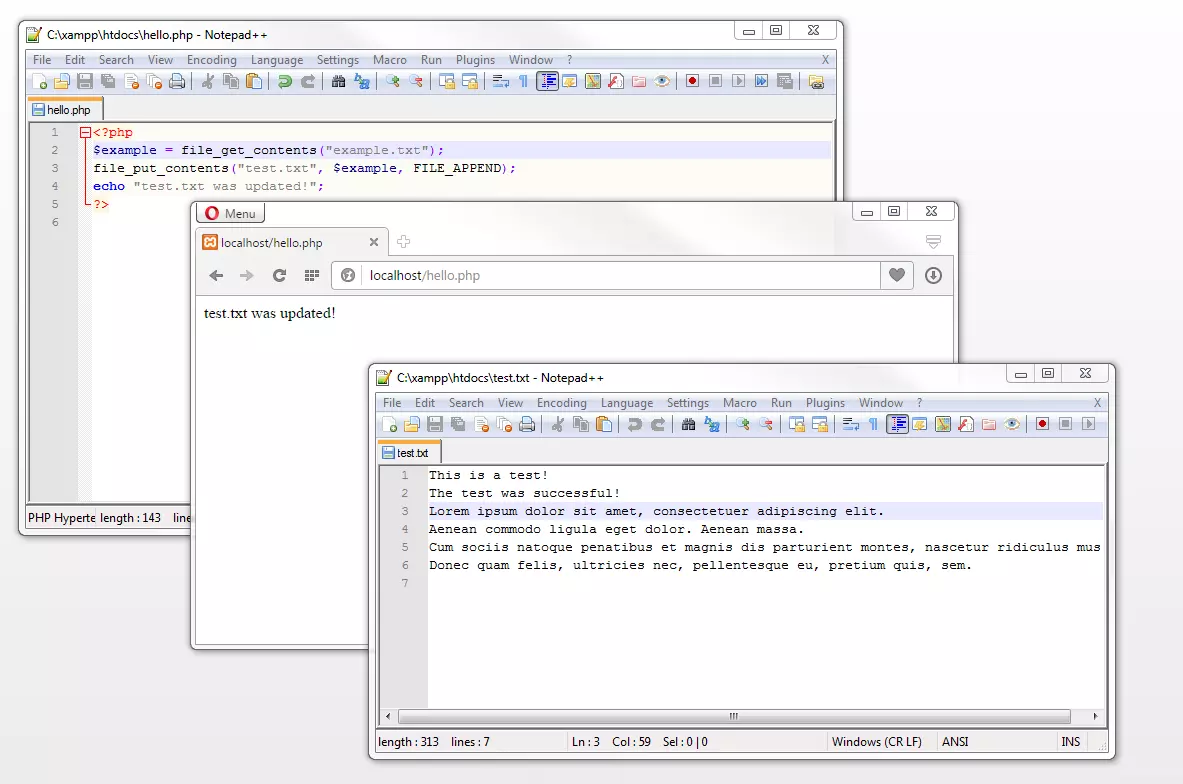
Task: Open the Language menu in test.txt window
Action: (627, 402)
